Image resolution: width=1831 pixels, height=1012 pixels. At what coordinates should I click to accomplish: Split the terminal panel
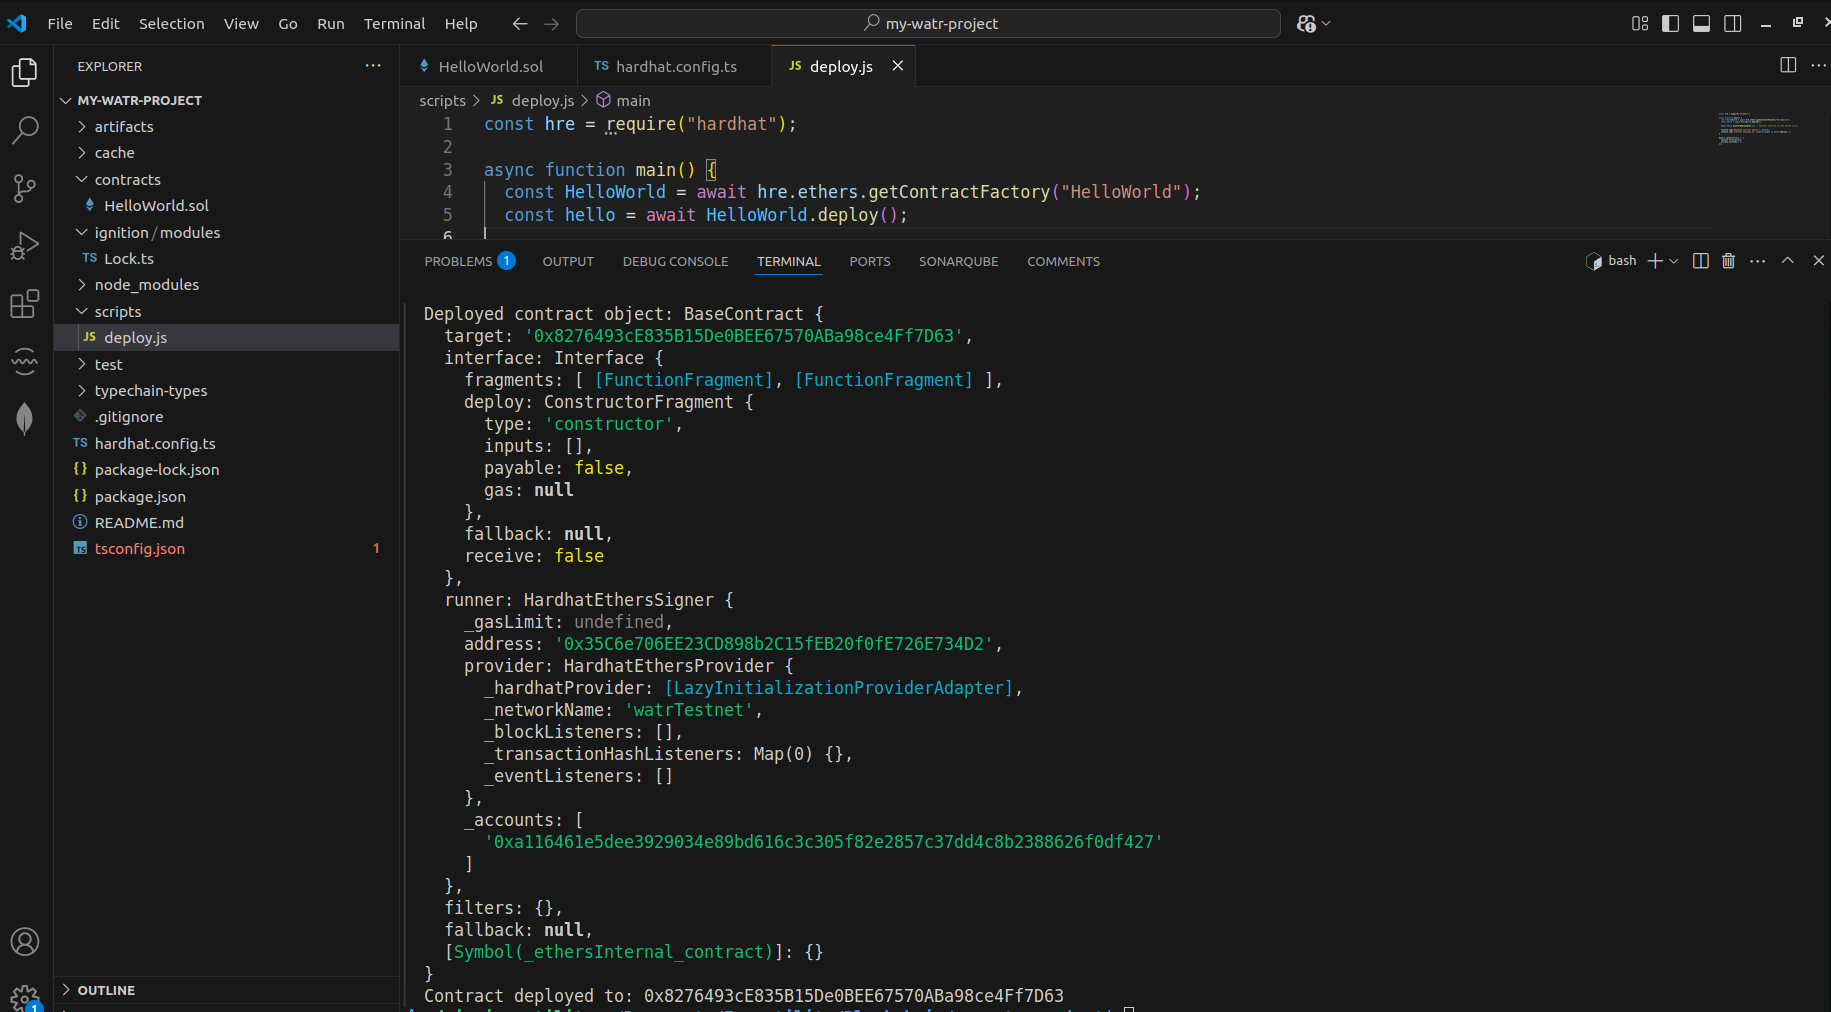[1700, 261]
